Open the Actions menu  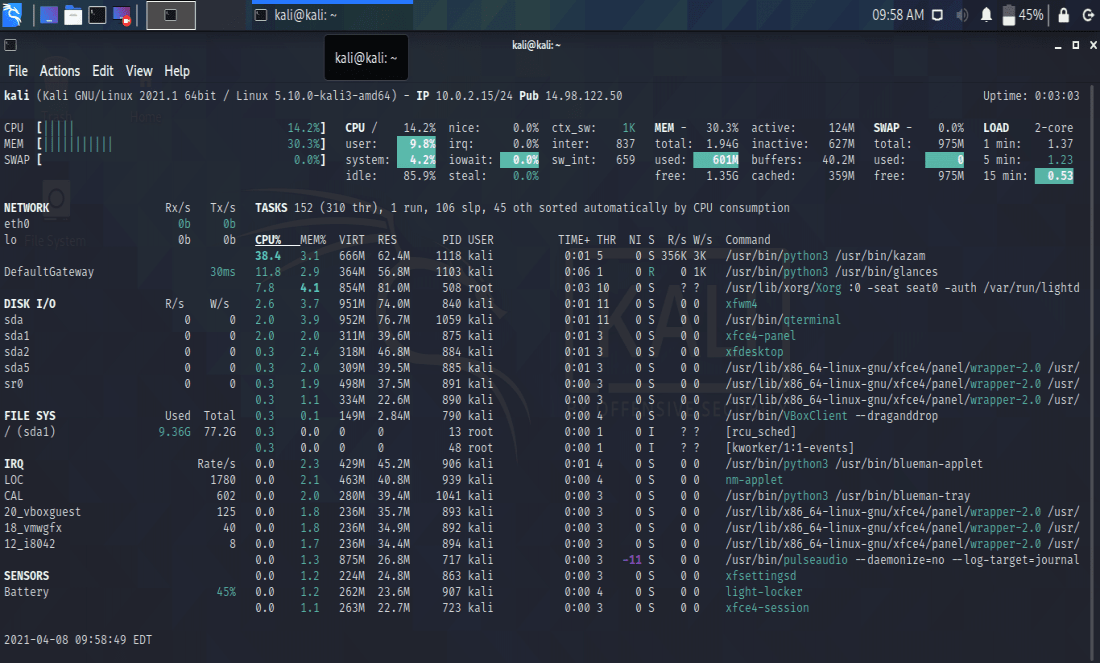60,71
